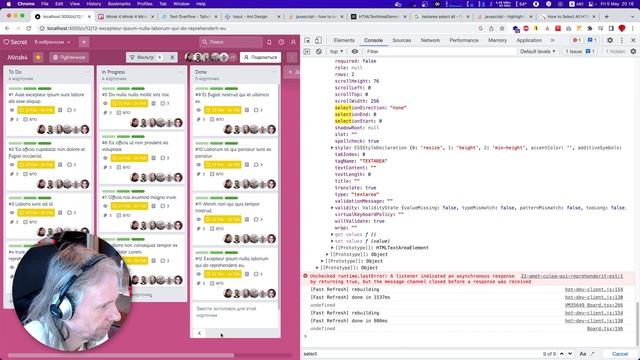Show the console sidebar icon

(x=307, y=51)
